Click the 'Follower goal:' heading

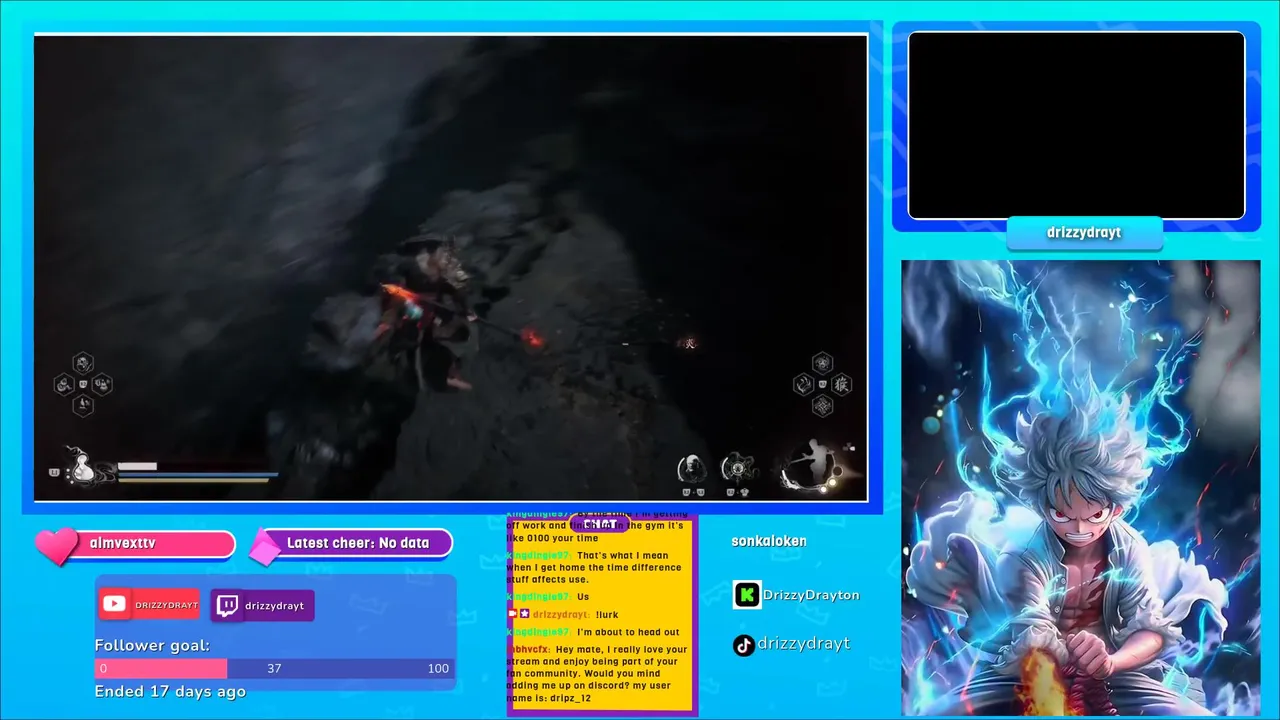[x=152, y=646]
